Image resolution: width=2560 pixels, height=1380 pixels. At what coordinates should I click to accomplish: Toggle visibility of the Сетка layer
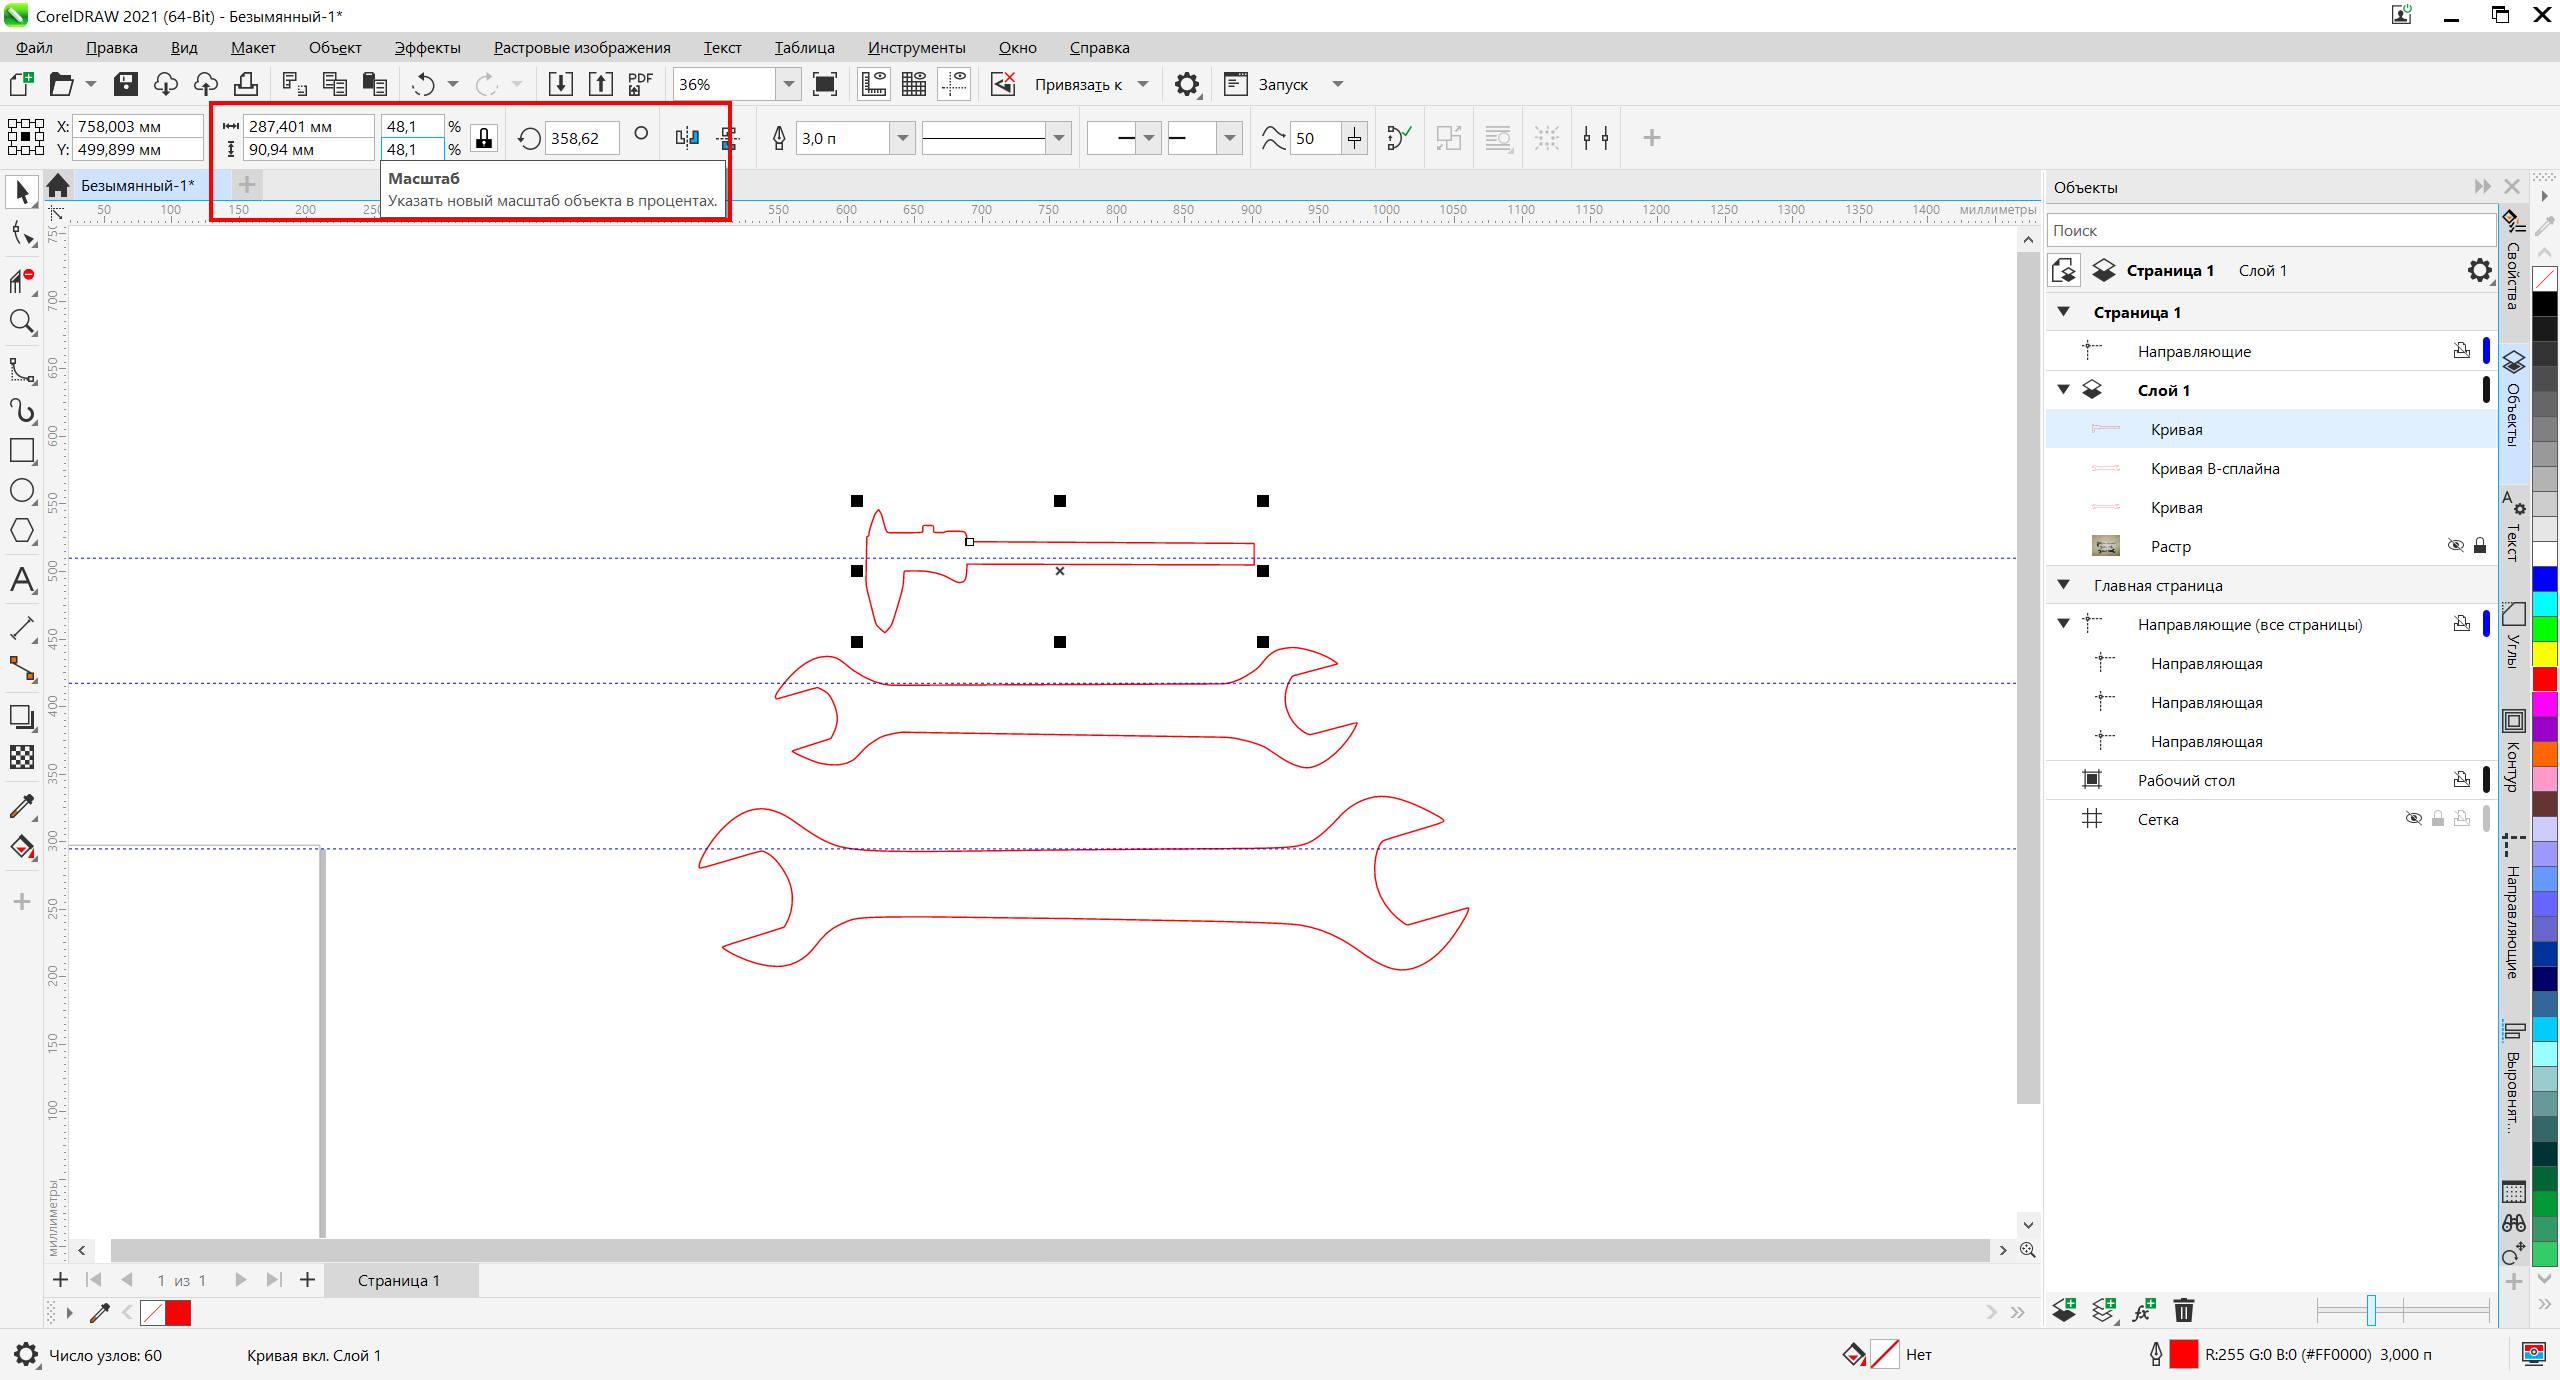[x=2413, y=819]
